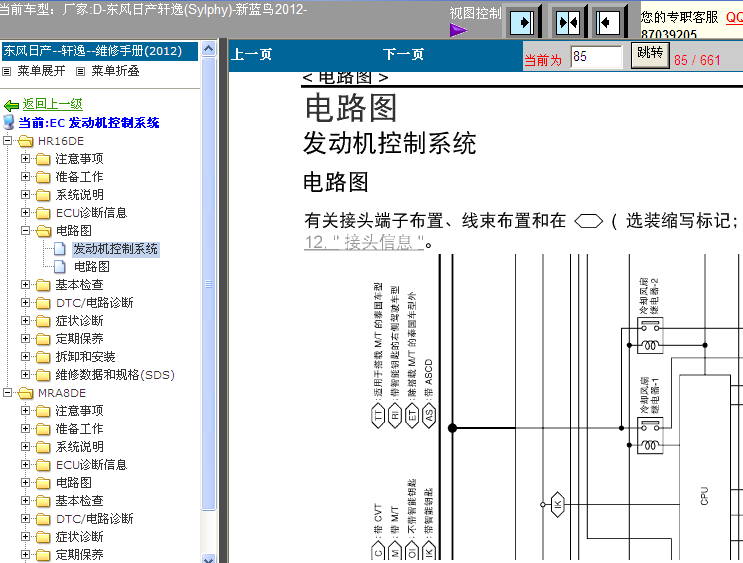The width and height of the screenshot is (743, 563).
Task: Click the tree panel scrollbar thumb
Action: point(208,283)
